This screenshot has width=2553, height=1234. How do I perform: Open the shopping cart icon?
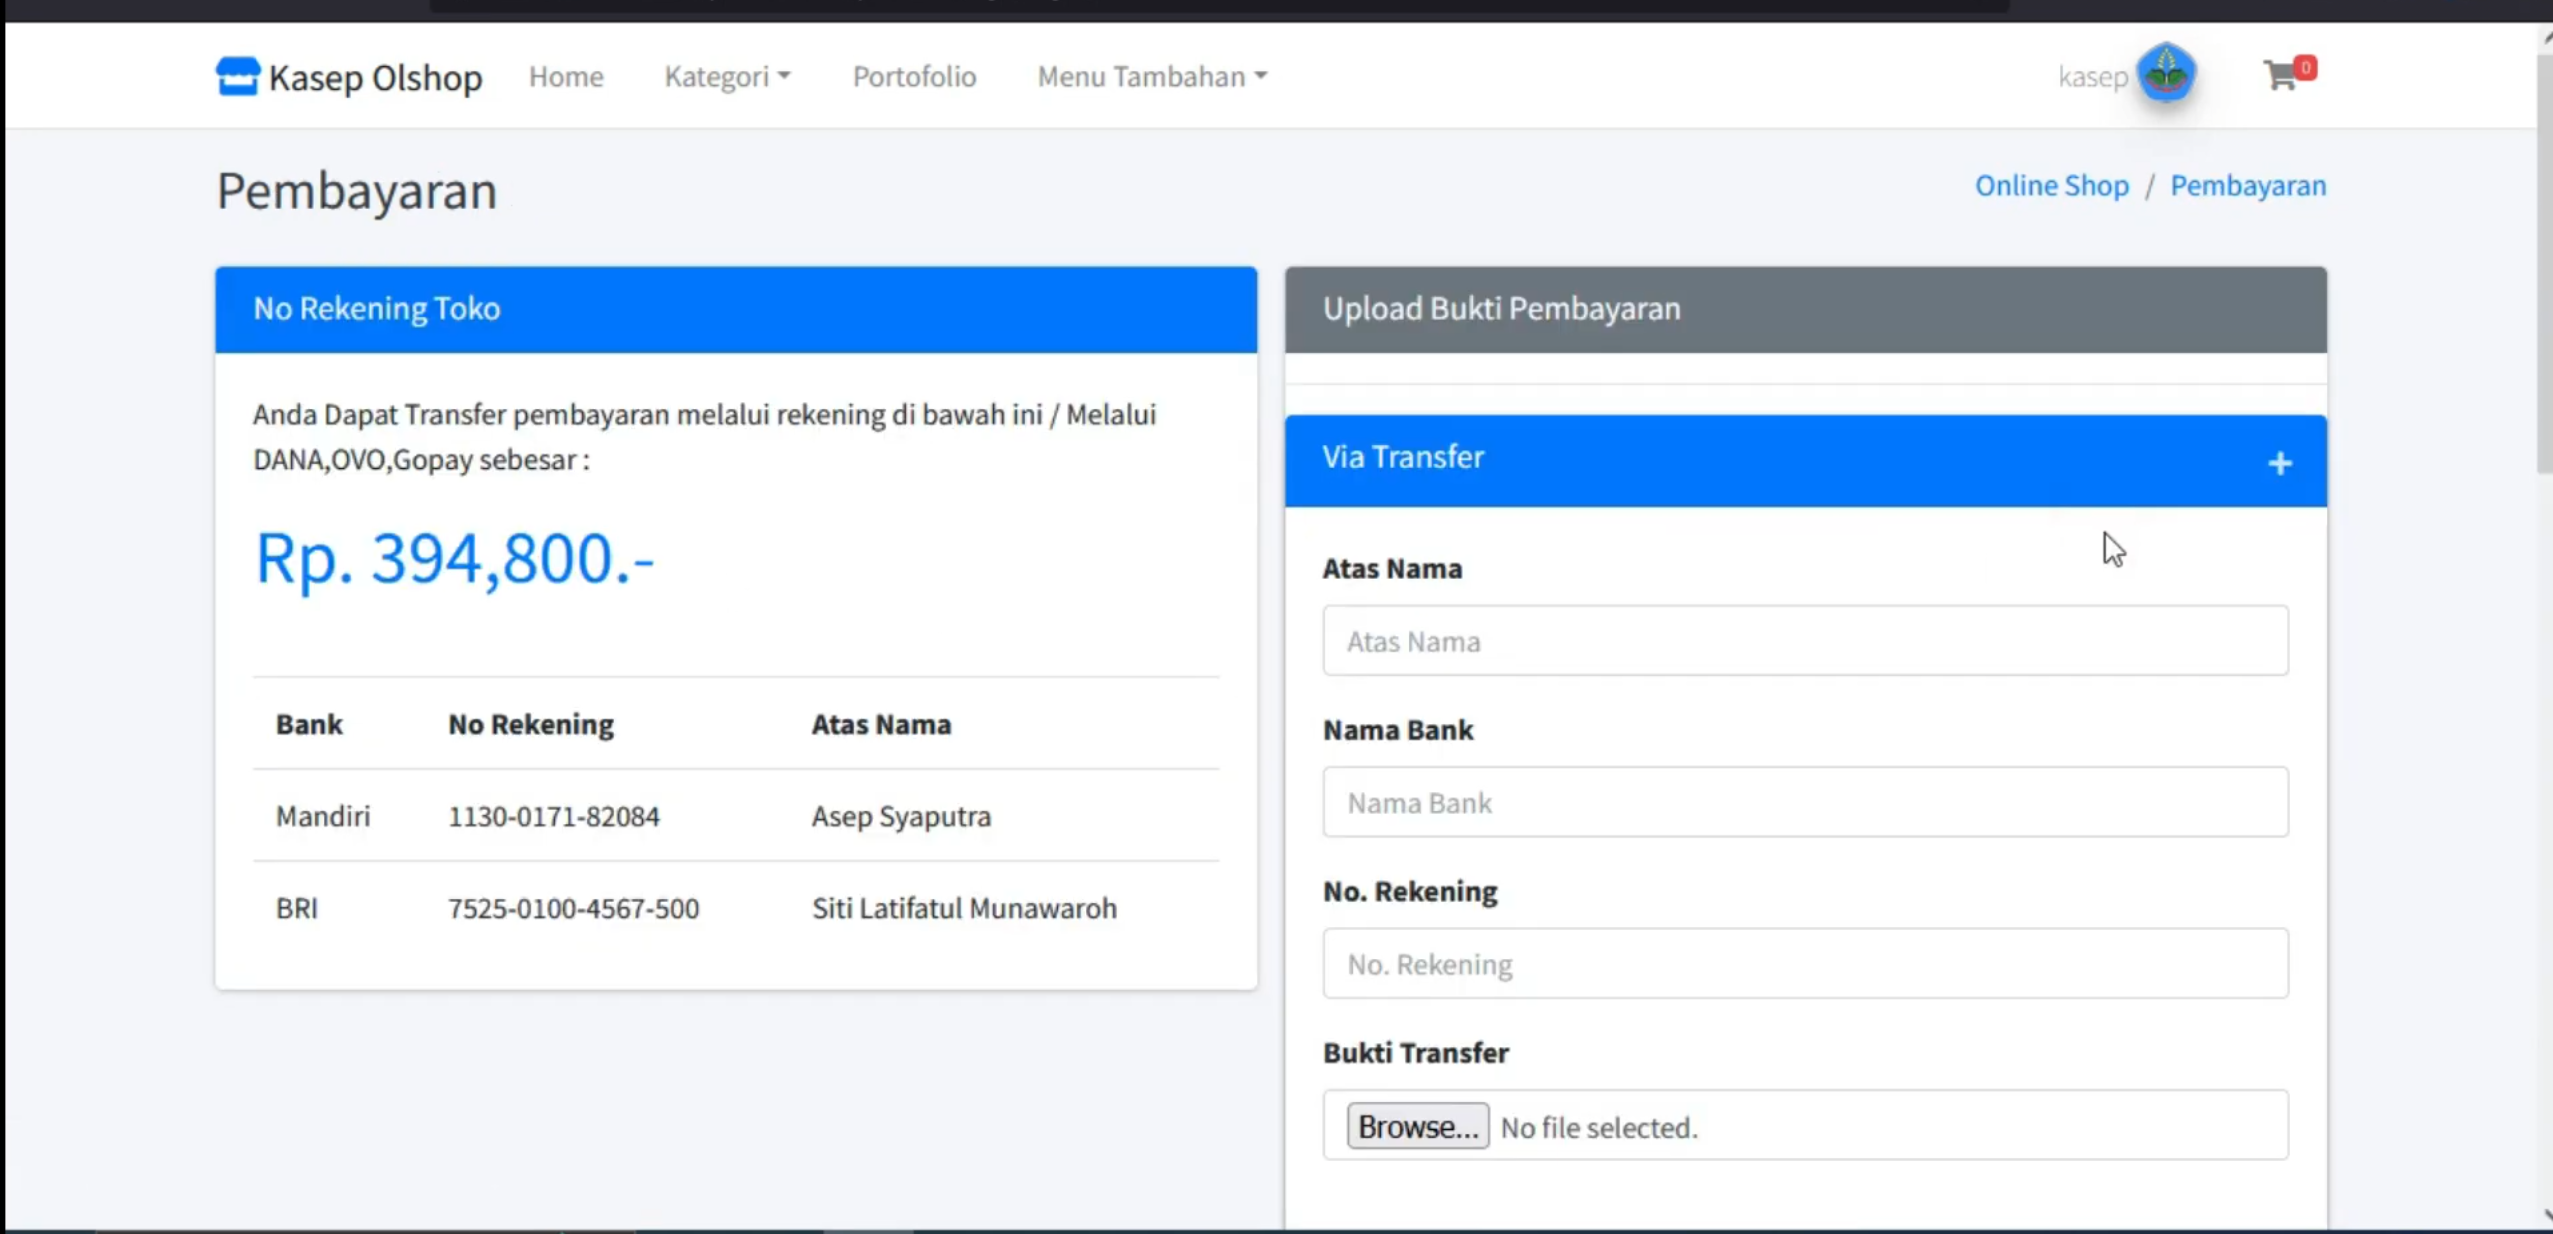[x=2281, y=75]
